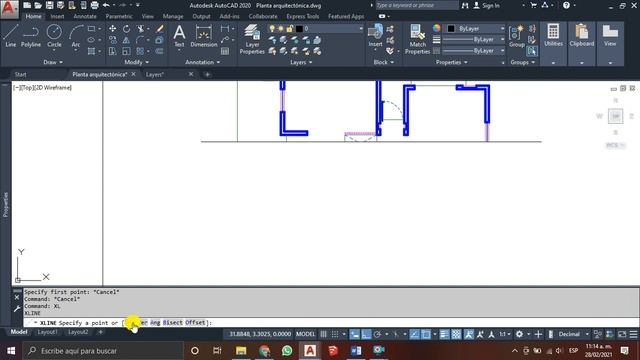
Task: Click the Group objects icon
Action: point(517,36)
